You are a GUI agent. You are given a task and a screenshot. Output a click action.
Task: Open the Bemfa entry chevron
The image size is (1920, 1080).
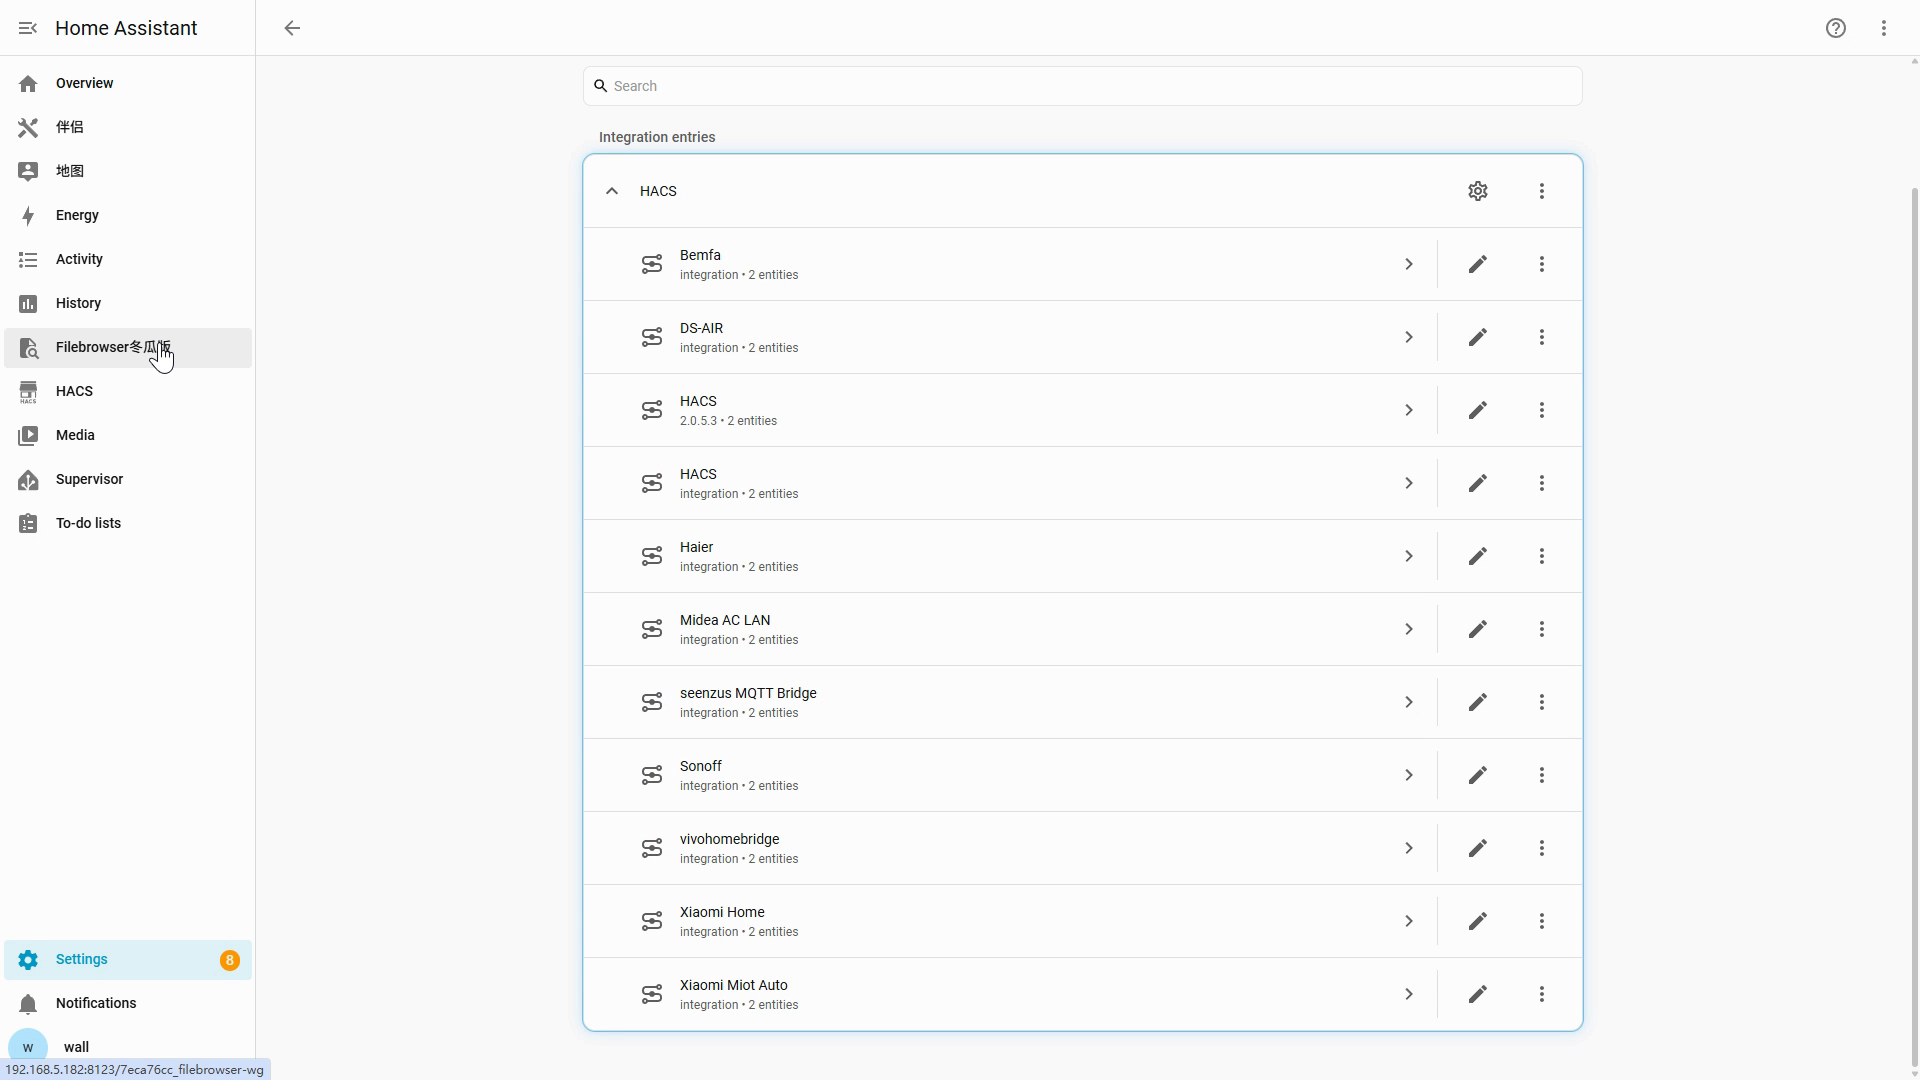coord(1409,264)
